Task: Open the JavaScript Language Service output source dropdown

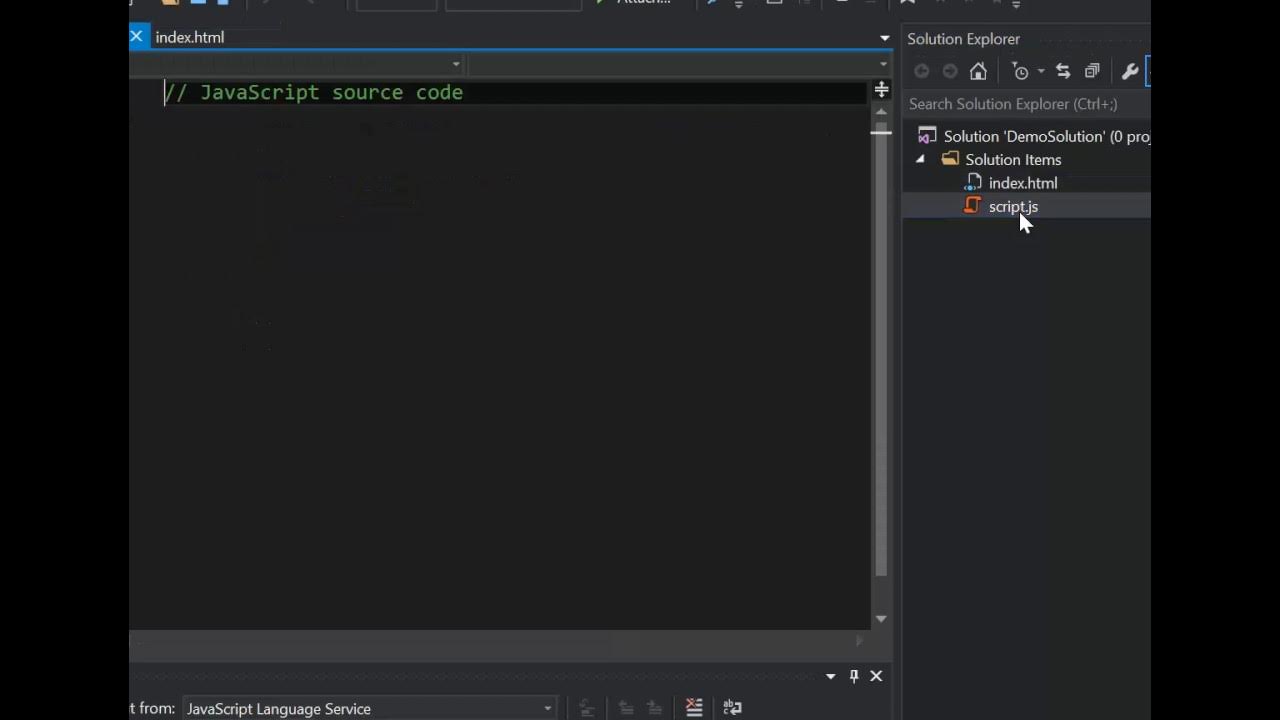Action: coord(370,708)
